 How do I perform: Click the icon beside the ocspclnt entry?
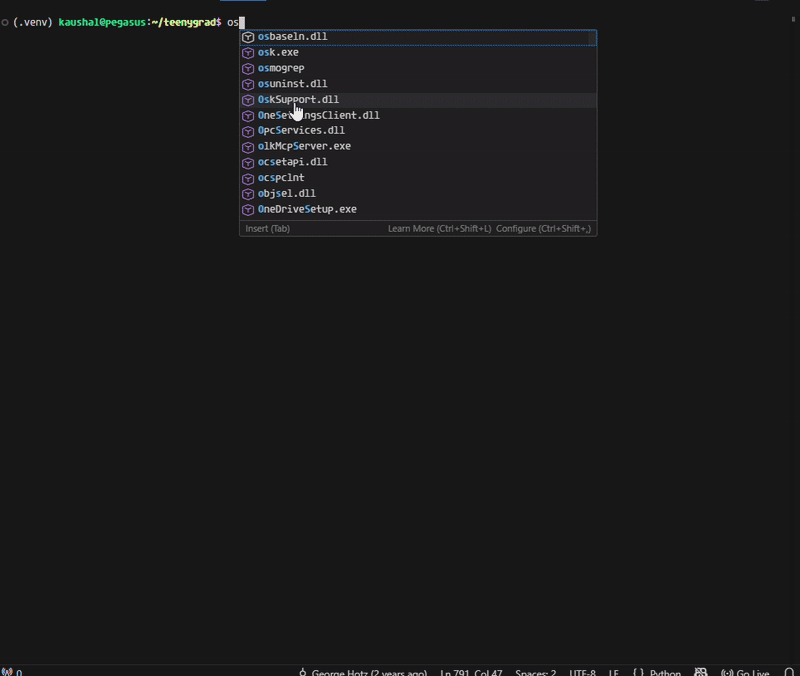coord(249,178)
